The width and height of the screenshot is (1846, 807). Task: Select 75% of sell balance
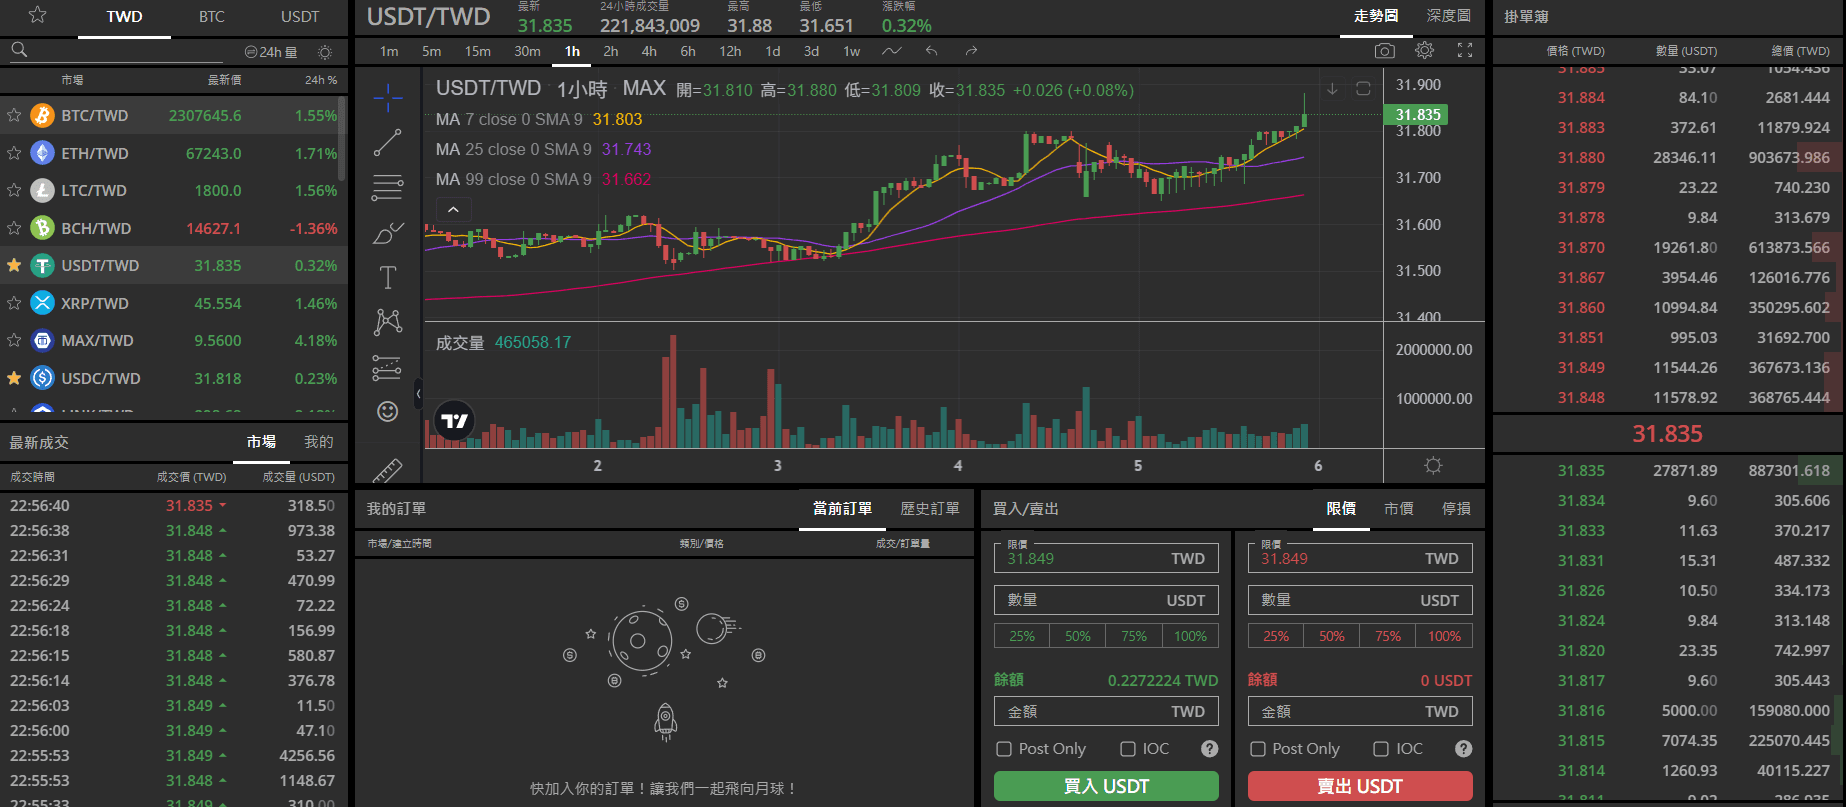pyautogui.click(x=1388, y=636)
